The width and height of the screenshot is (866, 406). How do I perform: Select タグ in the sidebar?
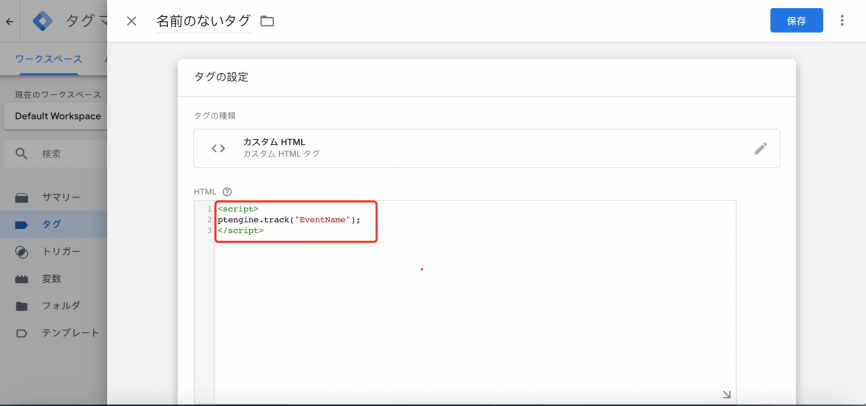pos(54,224)
